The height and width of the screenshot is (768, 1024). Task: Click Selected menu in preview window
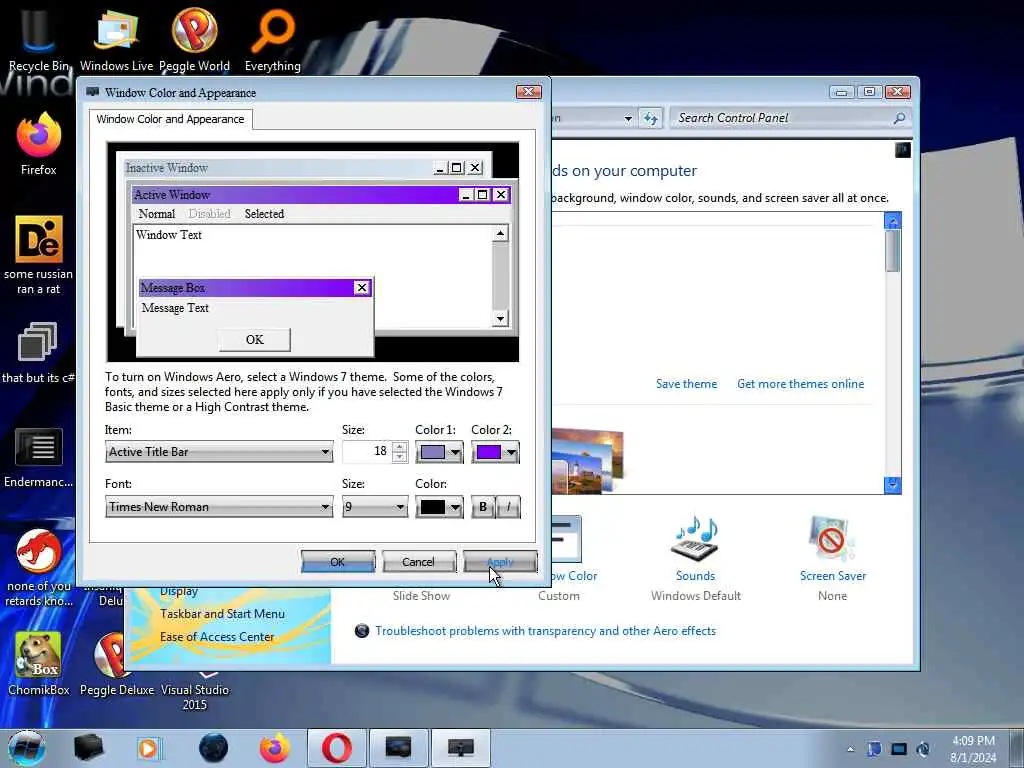pos(264,214)
